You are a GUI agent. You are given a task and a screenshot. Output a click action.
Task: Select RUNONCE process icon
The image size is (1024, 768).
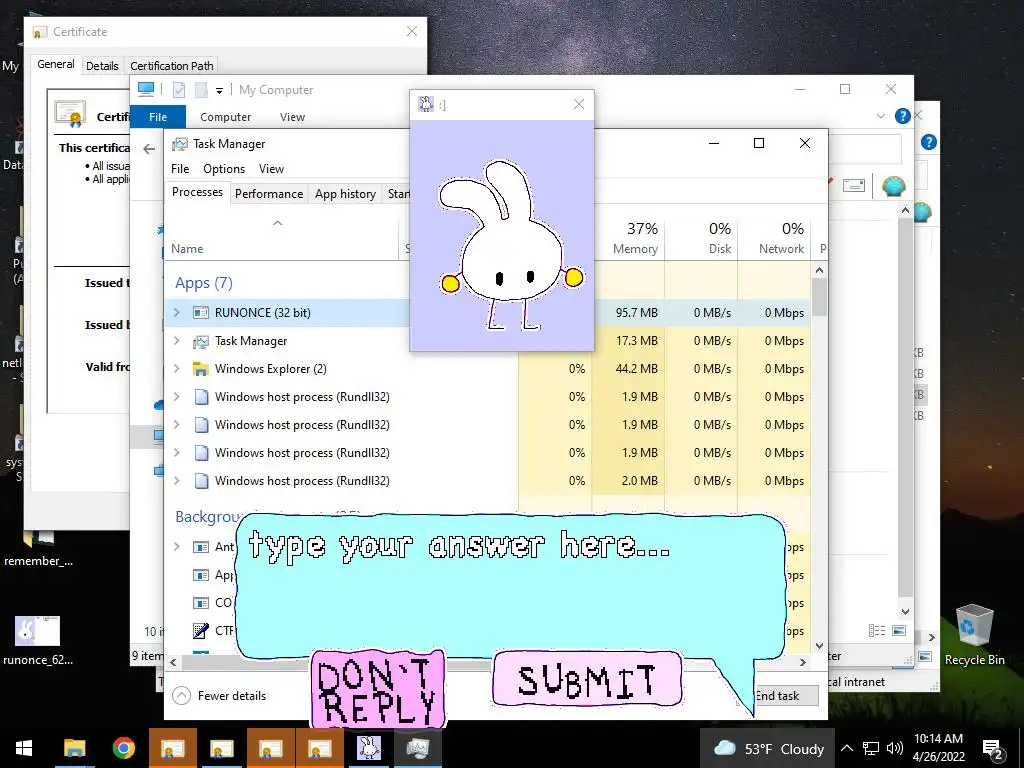point(201,313)
